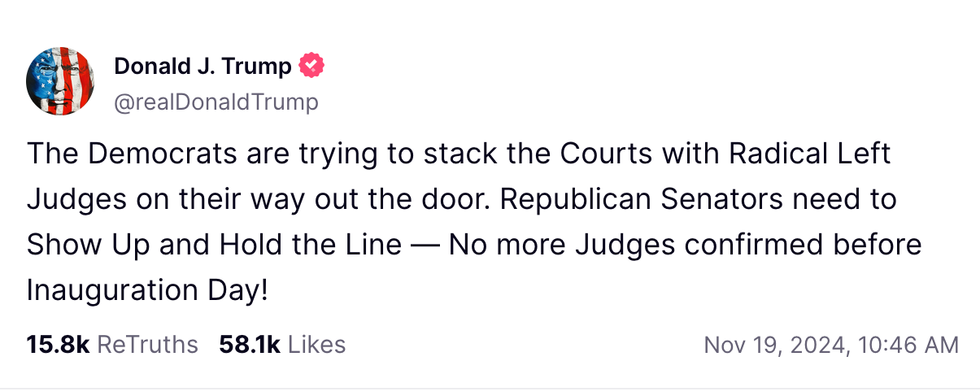Click the American flag profile avatar

click(60, 81)
